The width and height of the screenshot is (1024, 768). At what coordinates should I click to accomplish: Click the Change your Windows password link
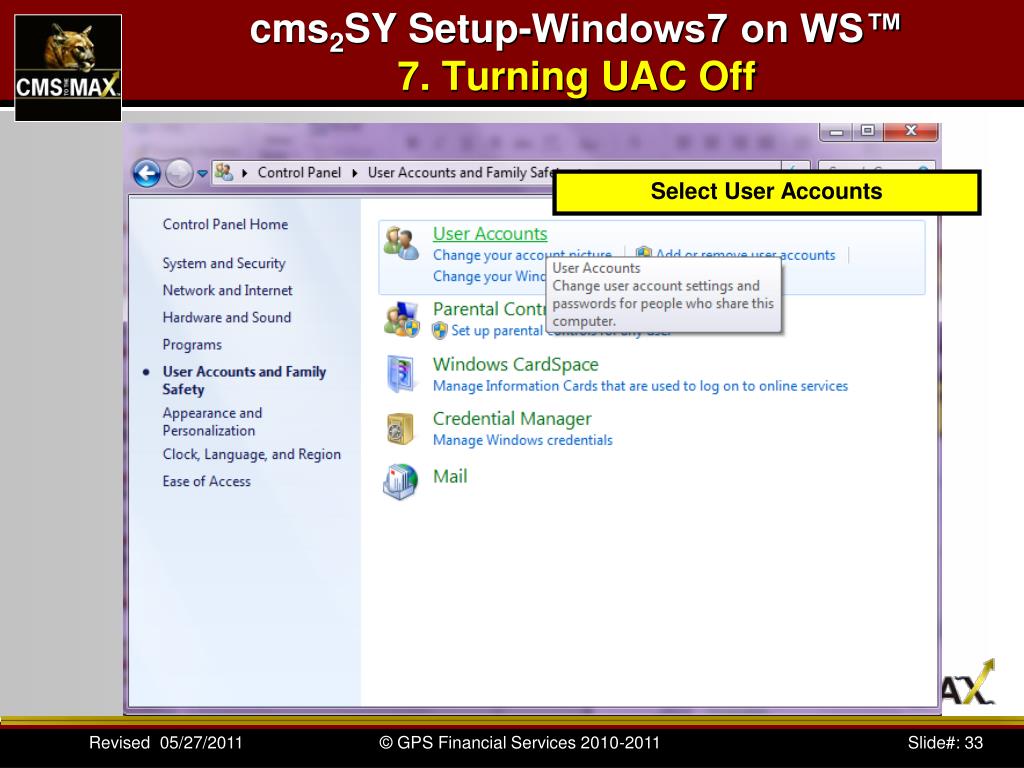click(x=489, y=276)
